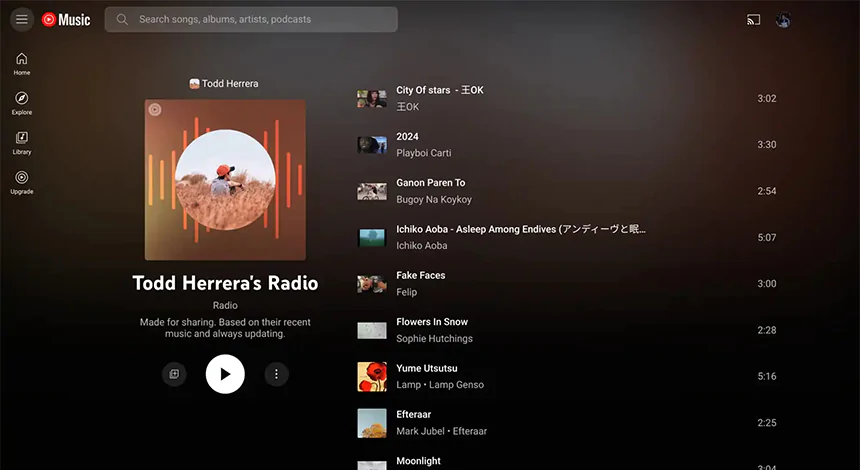Click Fake Faces thumbnail
Image resolution: width=860 pixels, height=470 pixels.
tap(372, 284)
